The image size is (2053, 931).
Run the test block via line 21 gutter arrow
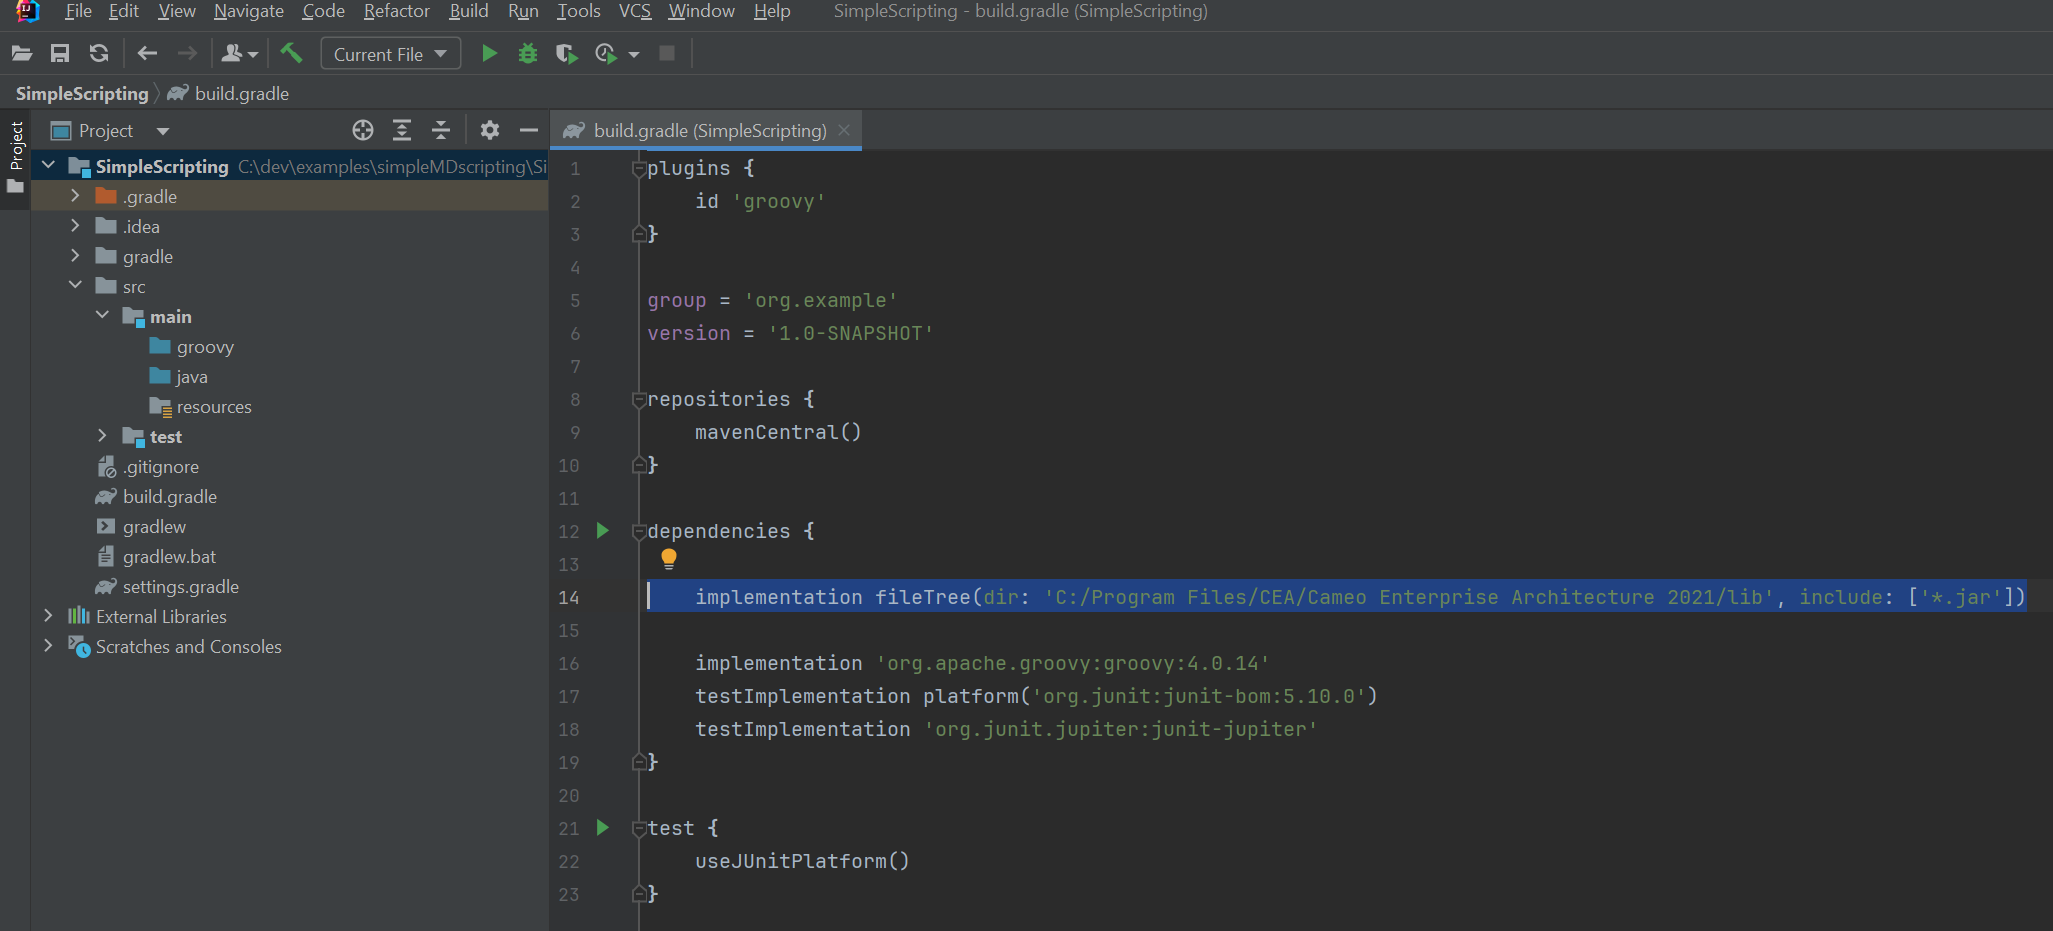602,828
